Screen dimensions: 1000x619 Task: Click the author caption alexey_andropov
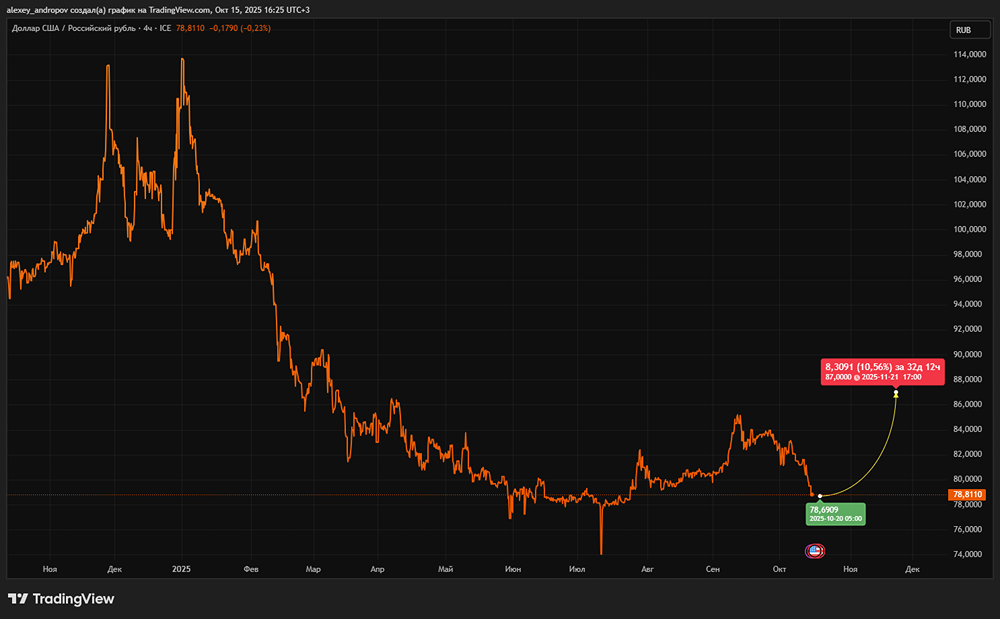pyautogui.click(x=36, y=10)
